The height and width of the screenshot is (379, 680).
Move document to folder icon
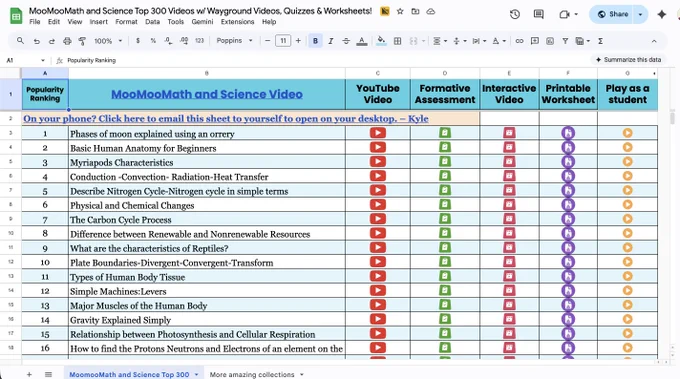tap(415, 12)
